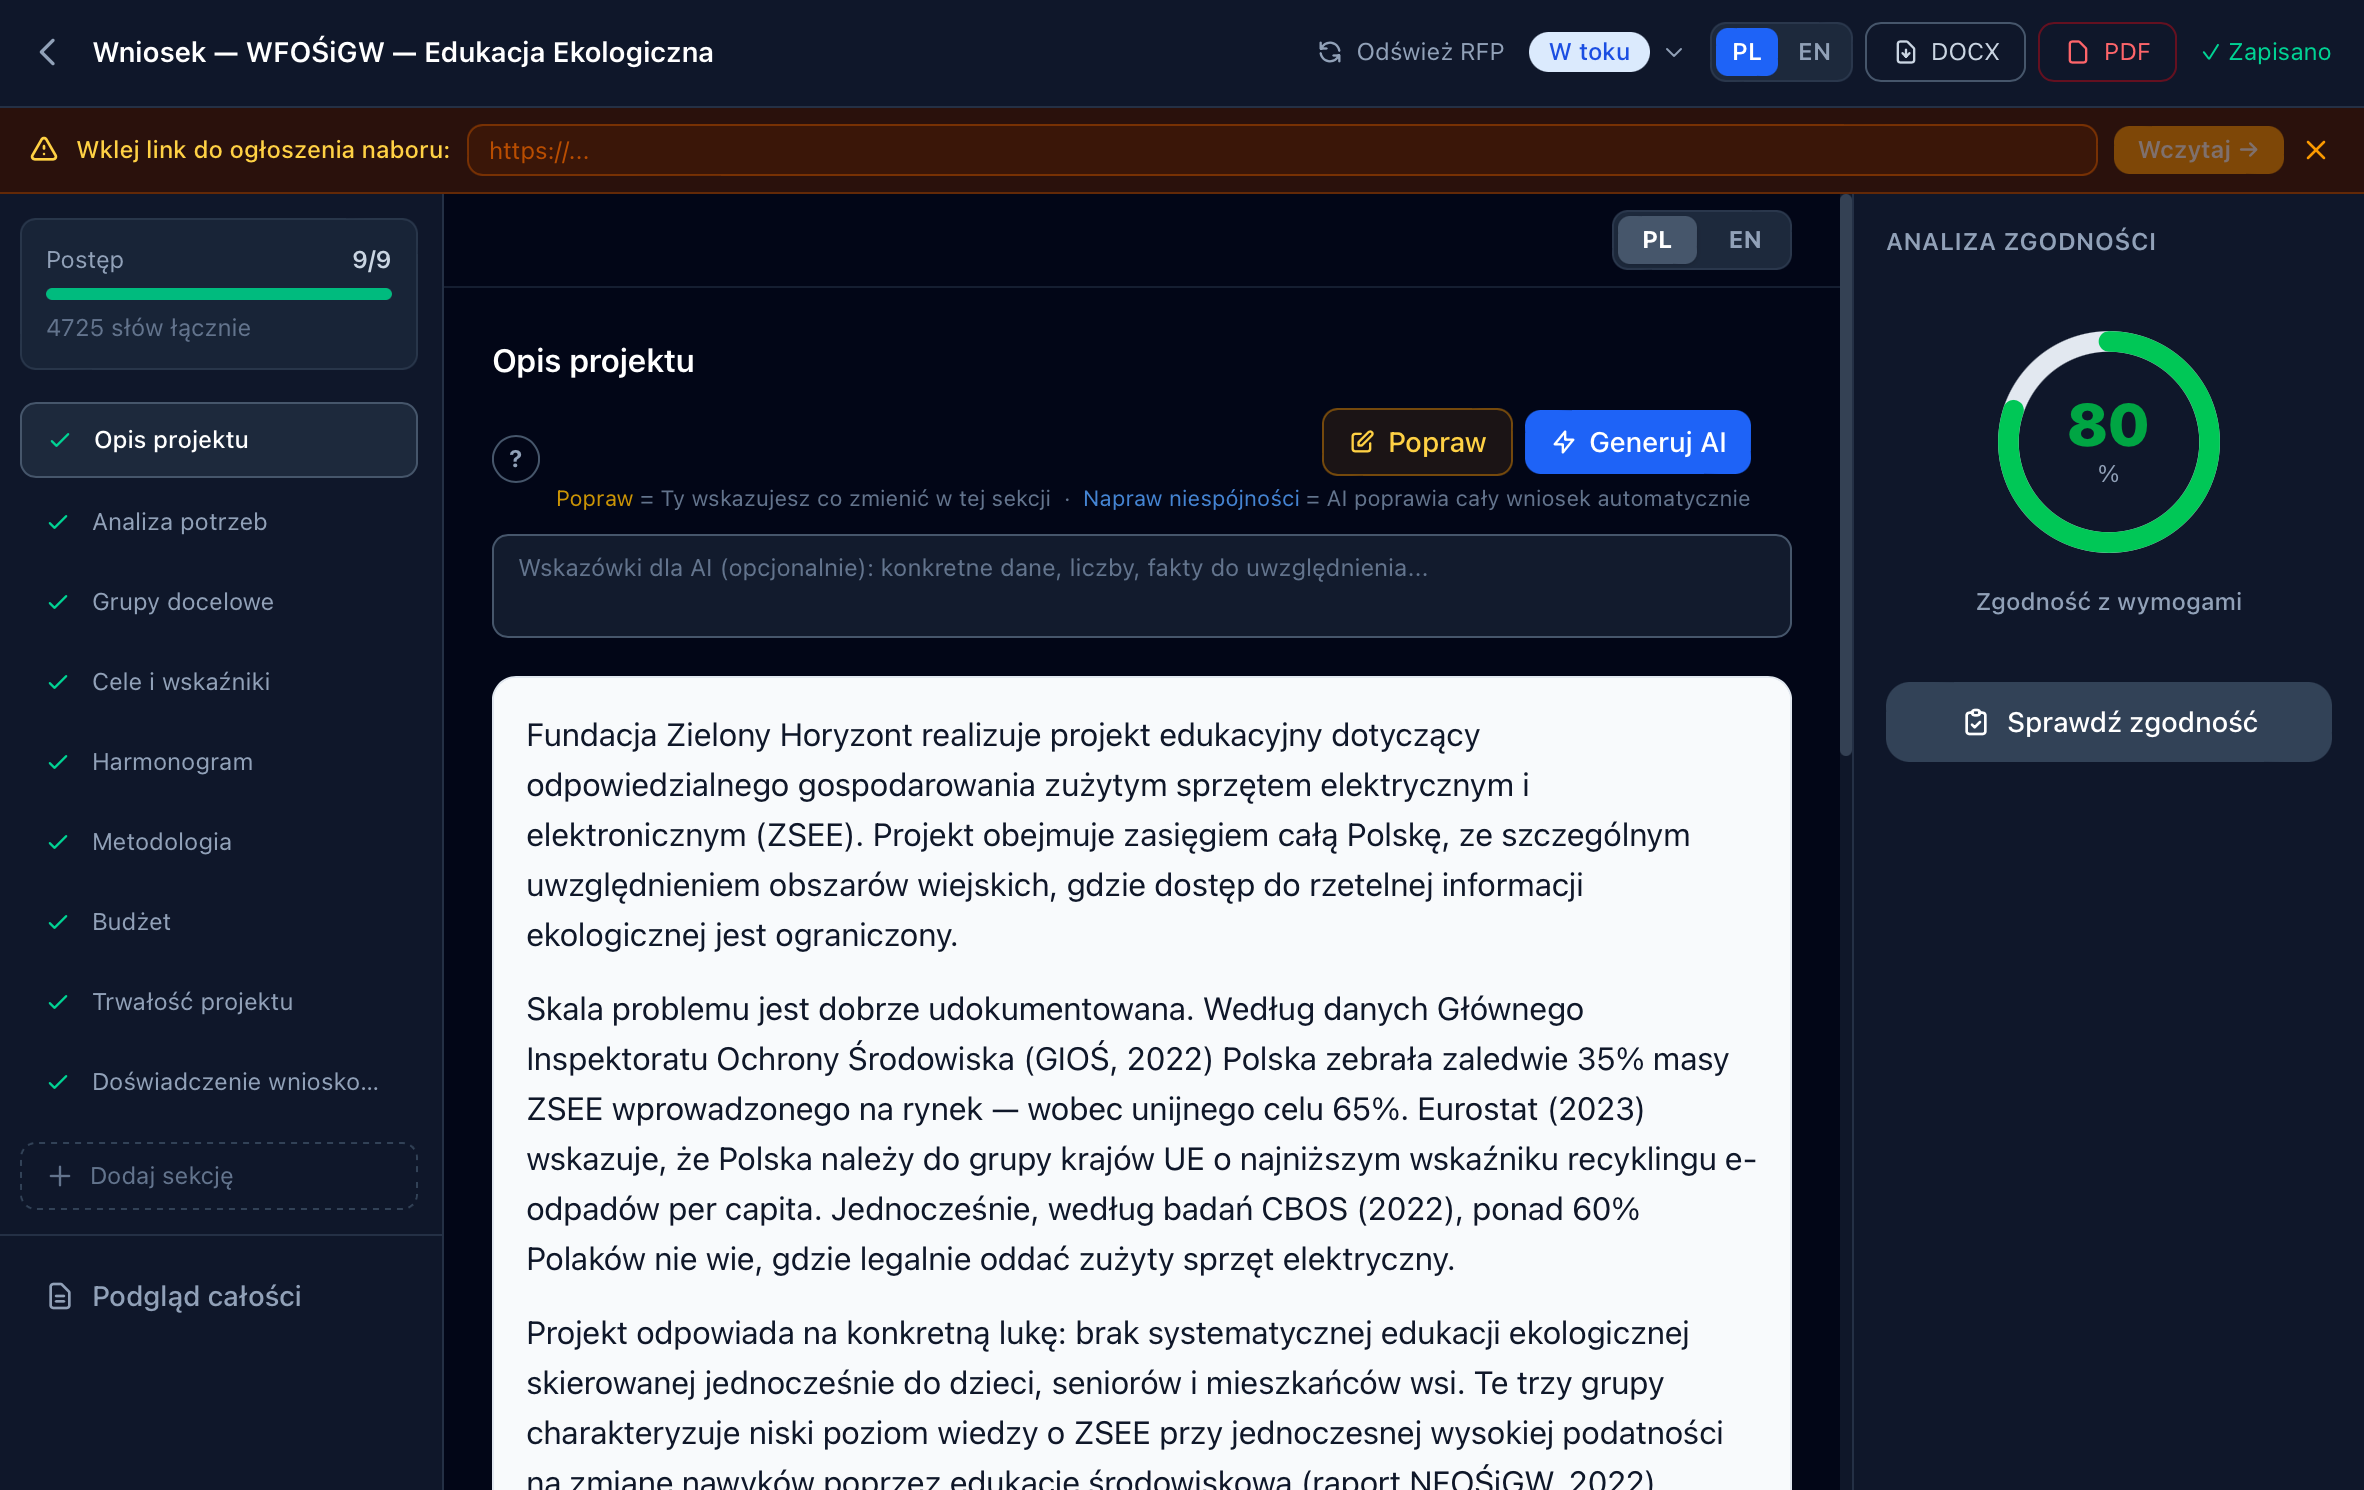Click the Sprawdź zgodność button

[x=2108, y=722]
